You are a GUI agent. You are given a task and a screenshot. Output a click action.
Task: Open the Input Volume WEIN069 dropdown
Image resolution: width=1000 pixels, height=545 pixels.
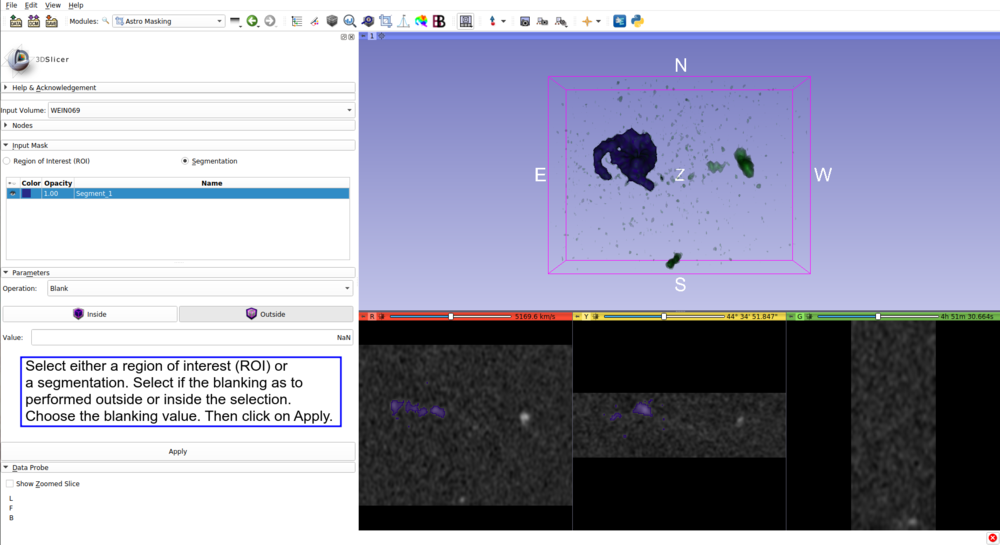[201, 110]
